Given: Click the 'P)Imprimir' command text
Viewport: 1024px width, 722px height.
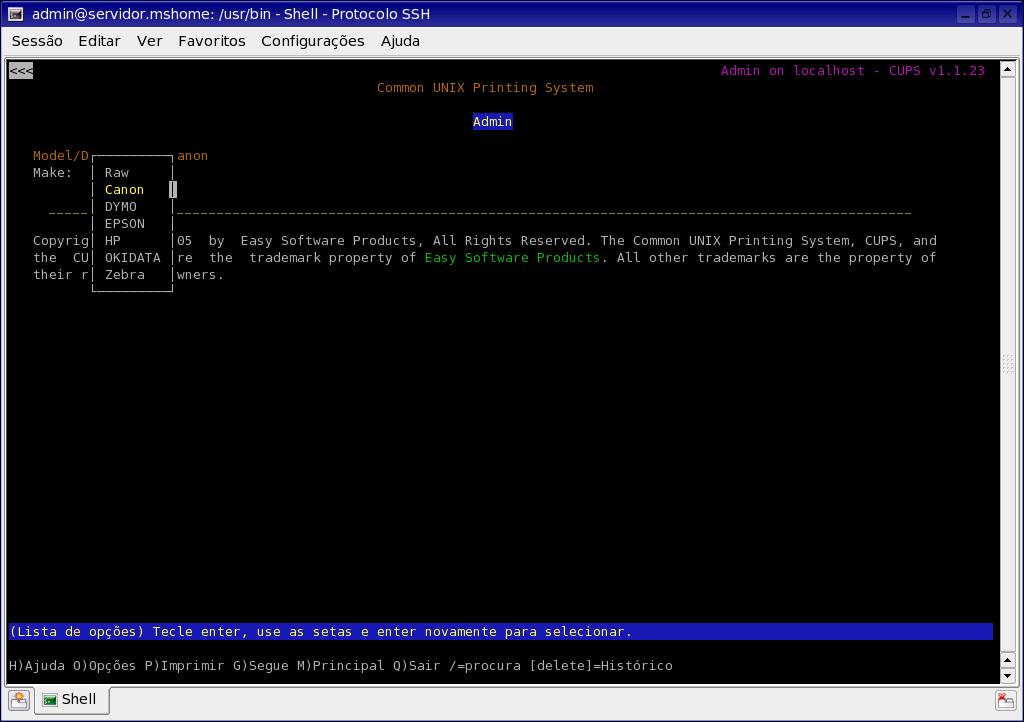Looking at the screenshot, I should pos(185,666).
